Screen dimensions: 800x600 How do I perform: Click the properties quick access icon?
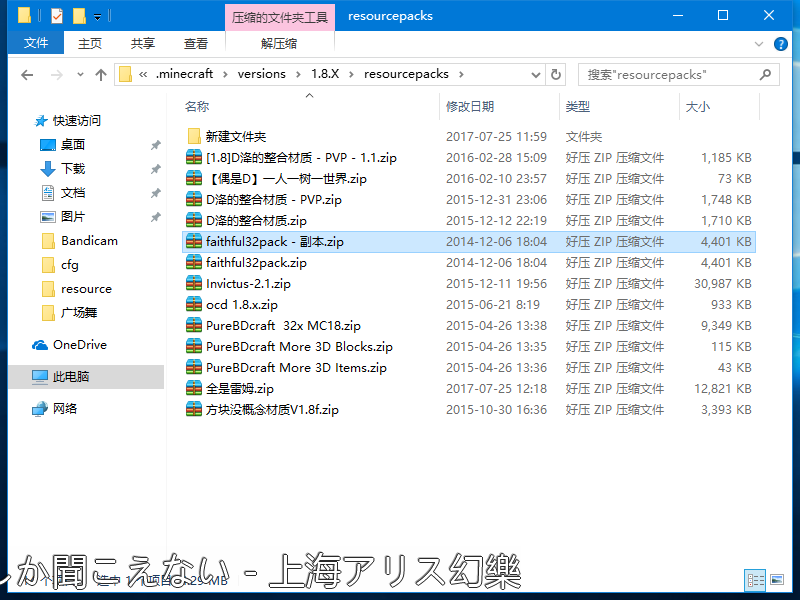(57, 16)
